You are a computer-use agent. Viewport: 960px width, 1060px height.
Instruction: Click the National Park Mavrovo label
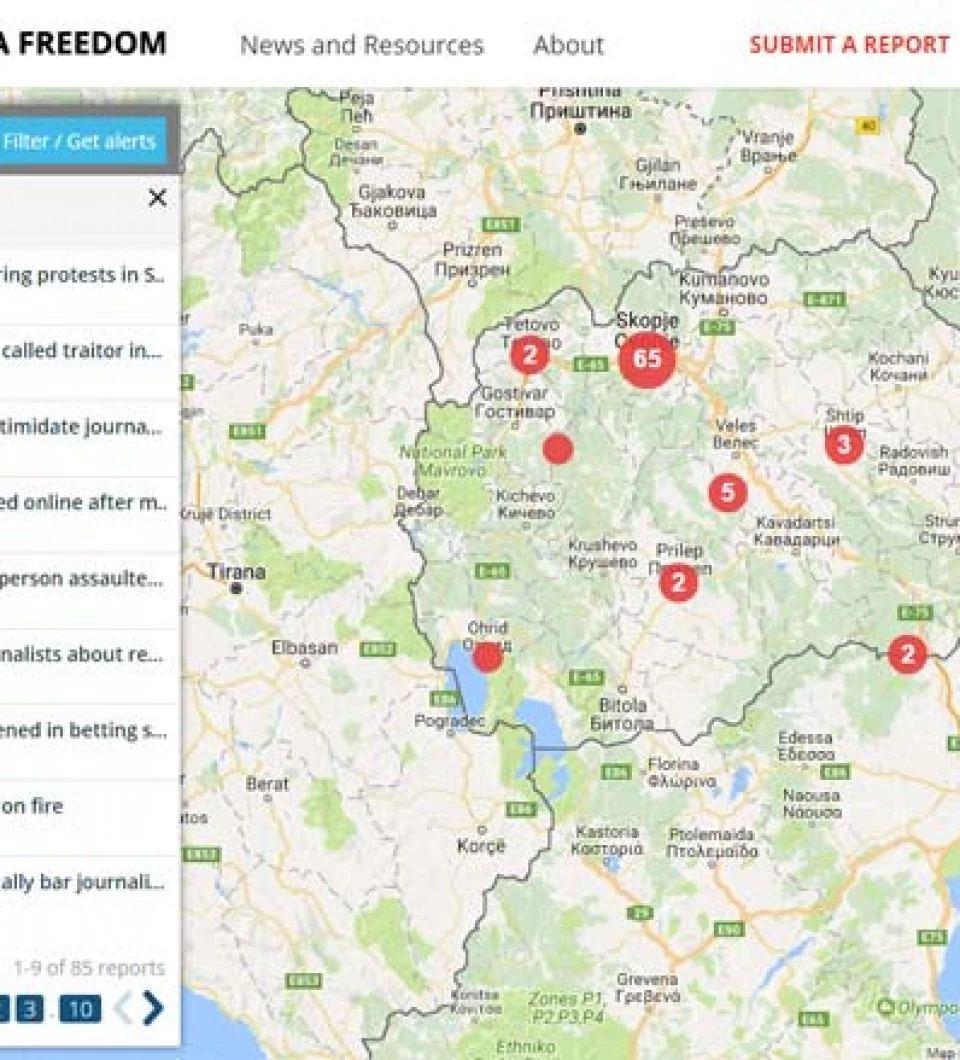(452, 461)
